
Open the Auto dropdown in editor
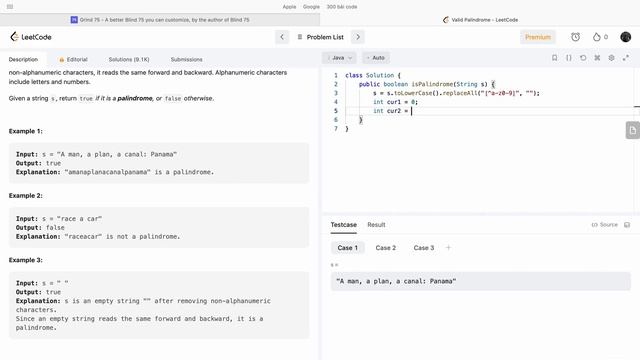click(x=376, y=58)
